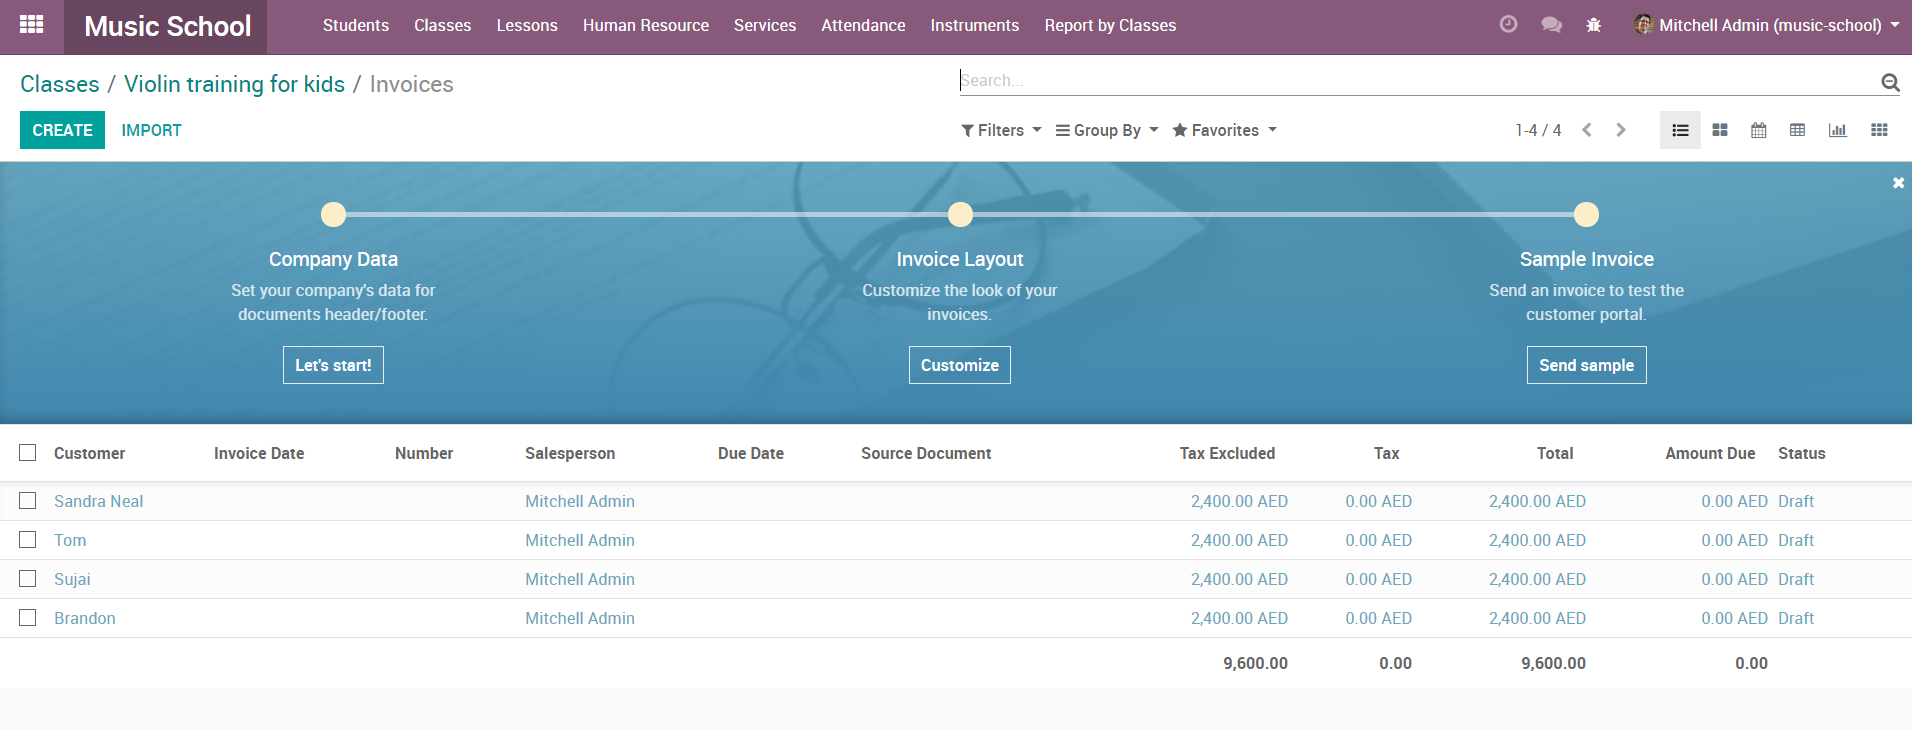The width and height of the screenshot is (1912, 730).
Task: Expand the Filters dropdown
Action: pos(1001,130)
